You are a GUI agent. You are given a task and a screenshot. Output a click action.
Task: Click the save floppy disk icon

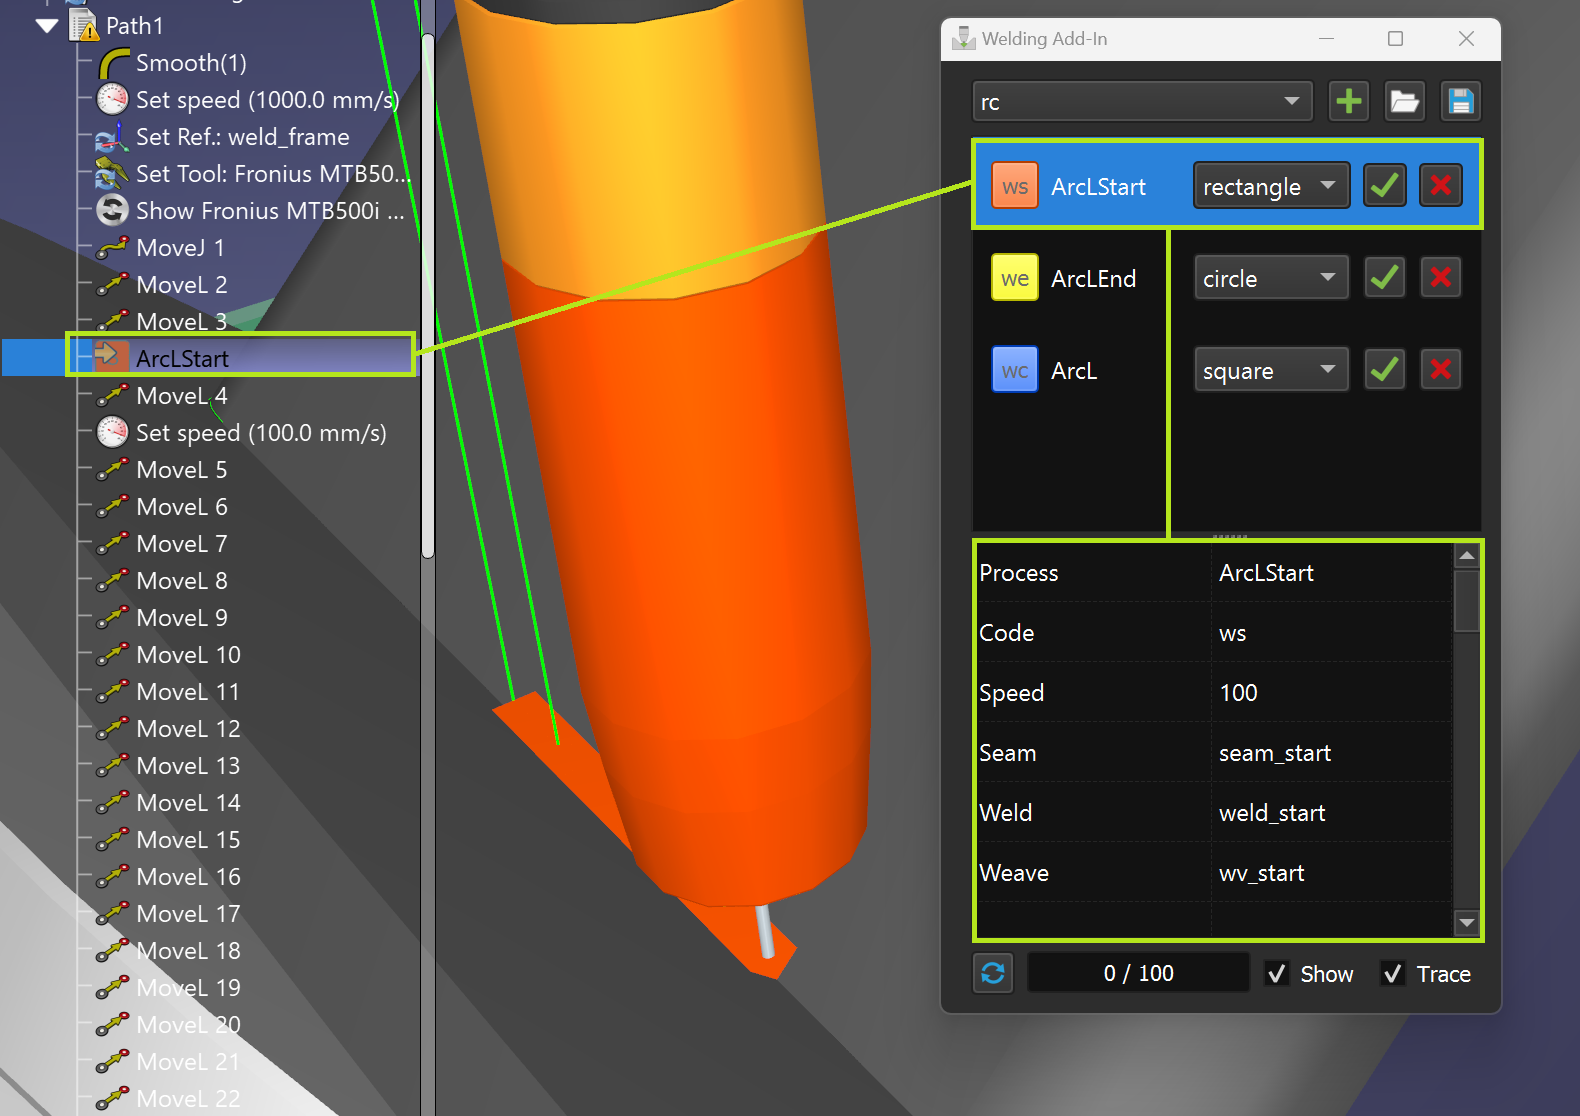coord(1460,101)
